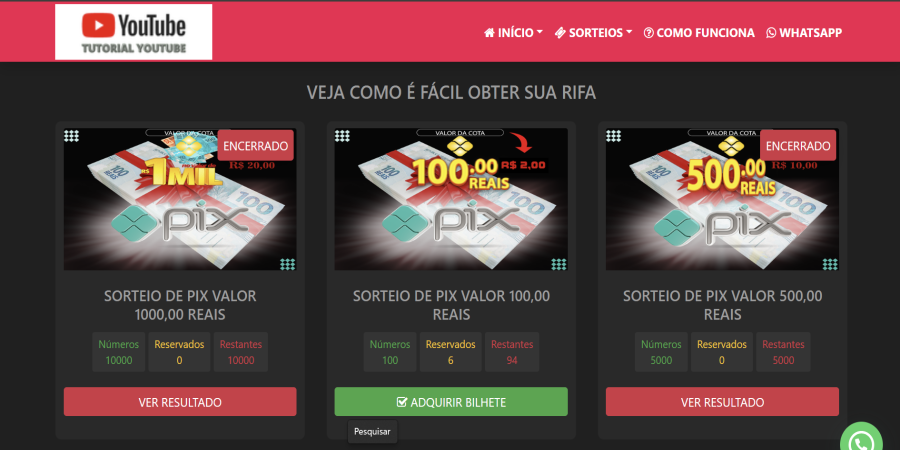Click VER RESULTADO for 1000,00 reais raffle
This screenshot has height=450, width=900.
pos(180,402)
